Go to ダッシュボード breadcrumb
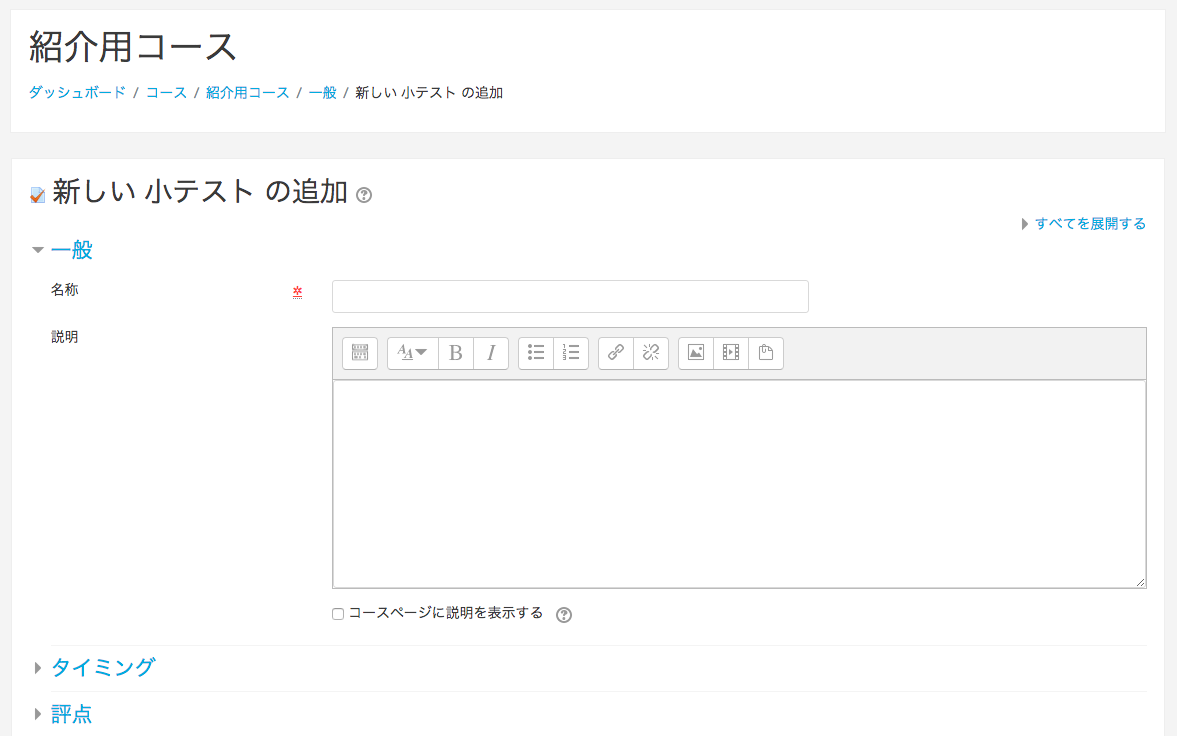 pos(77,93)
